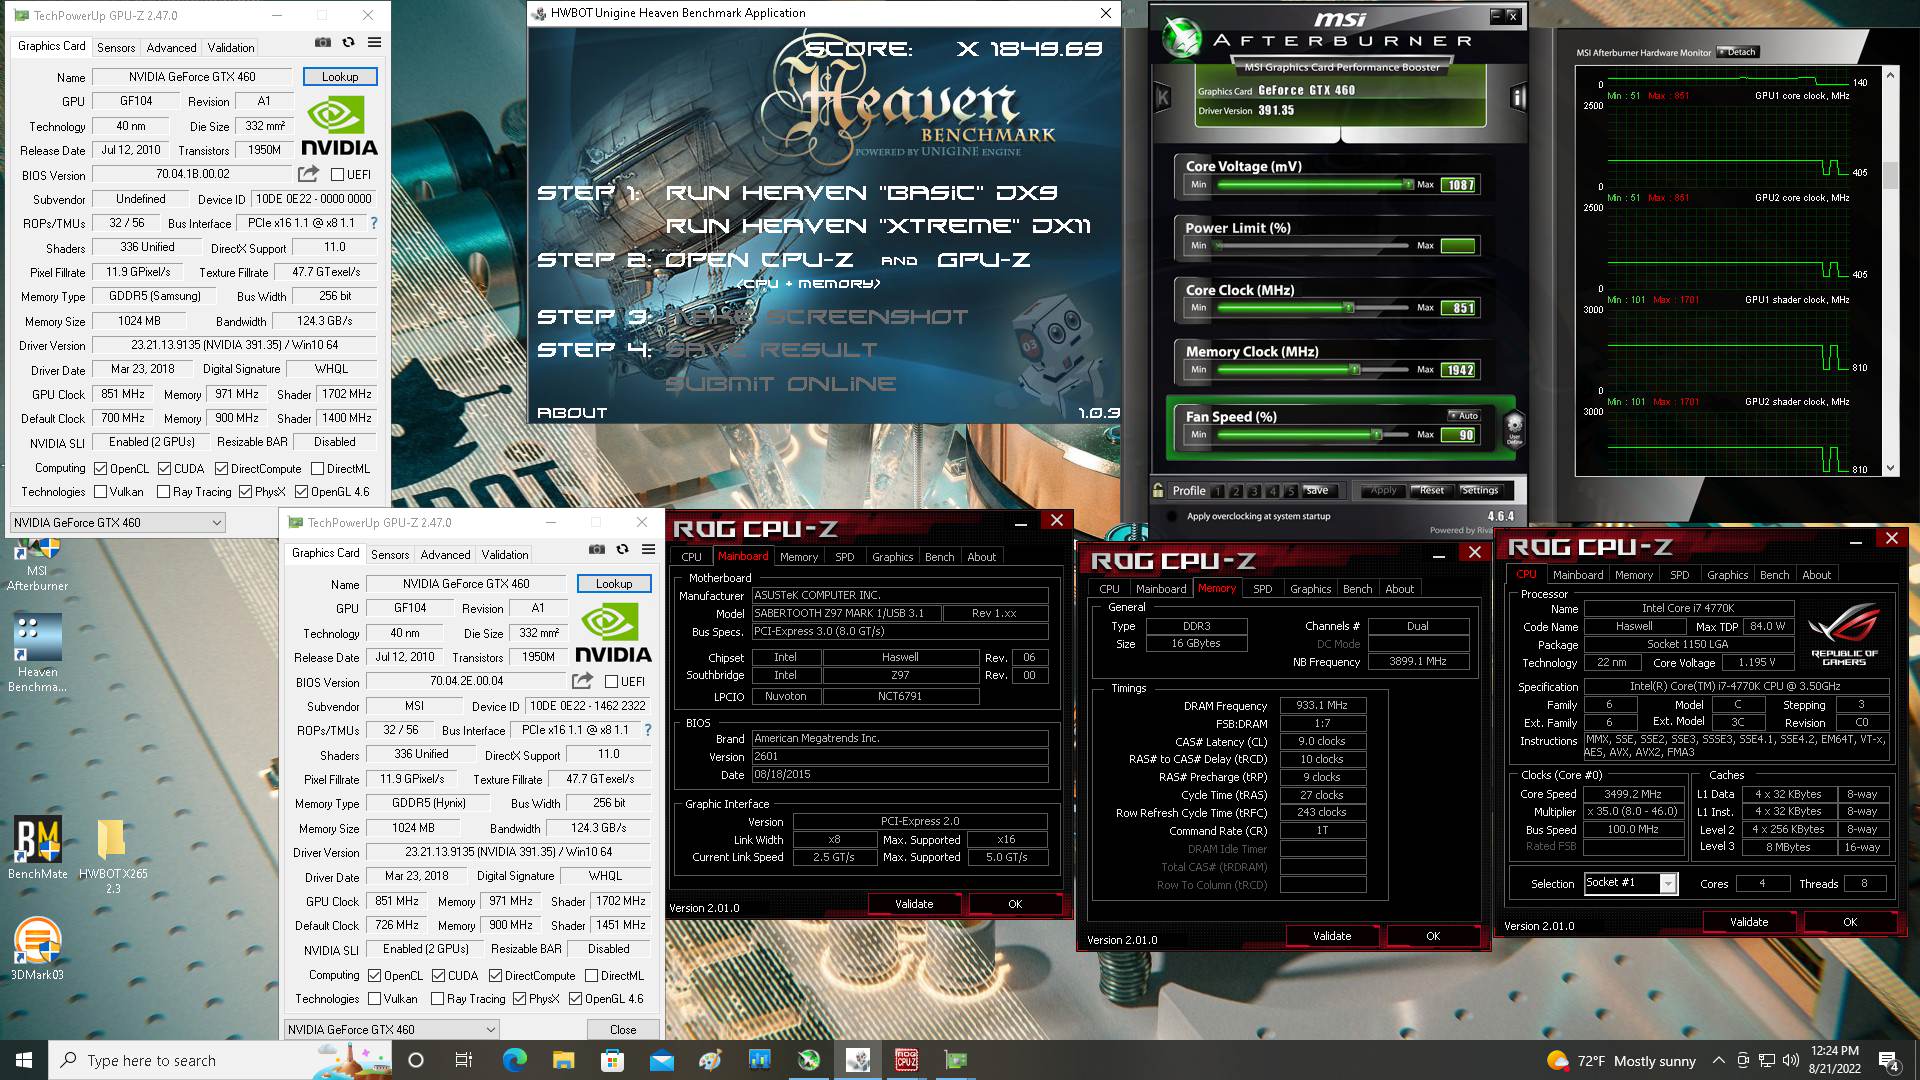Open Afterburner Settings

tap(1479, 490)
